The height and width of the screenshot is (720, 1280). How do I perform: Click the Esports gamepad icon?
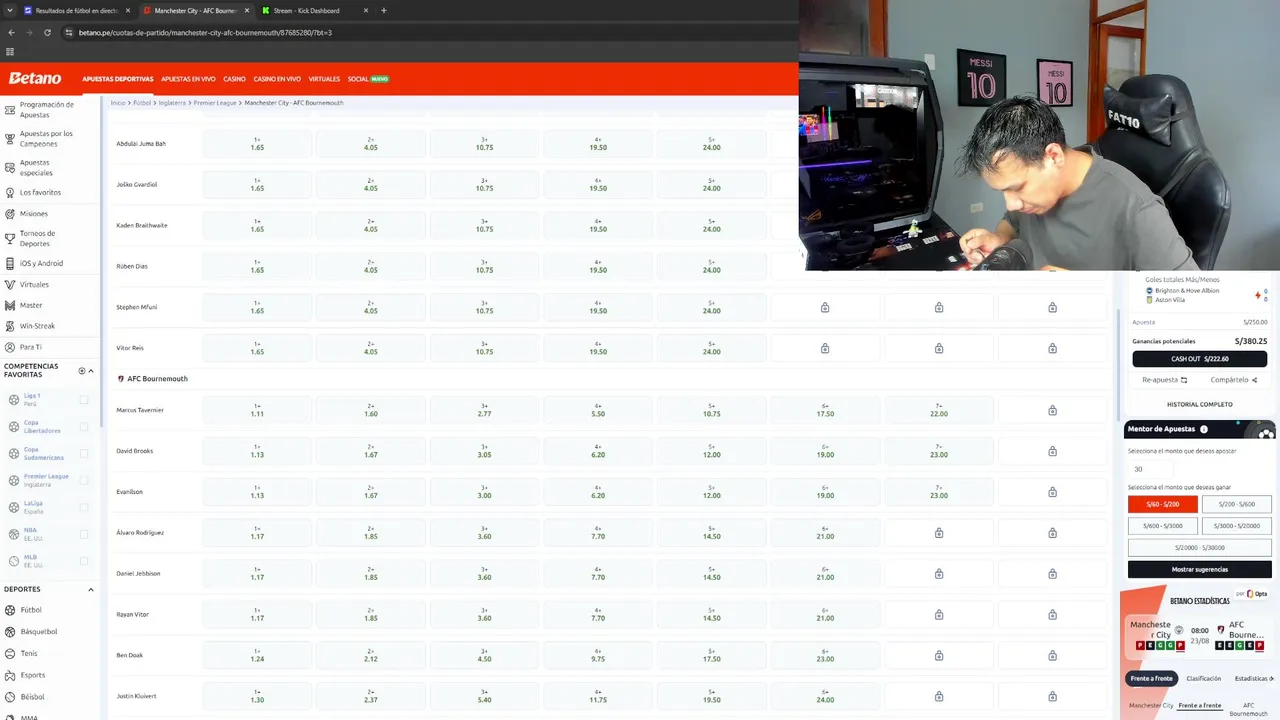coord(10,675)
